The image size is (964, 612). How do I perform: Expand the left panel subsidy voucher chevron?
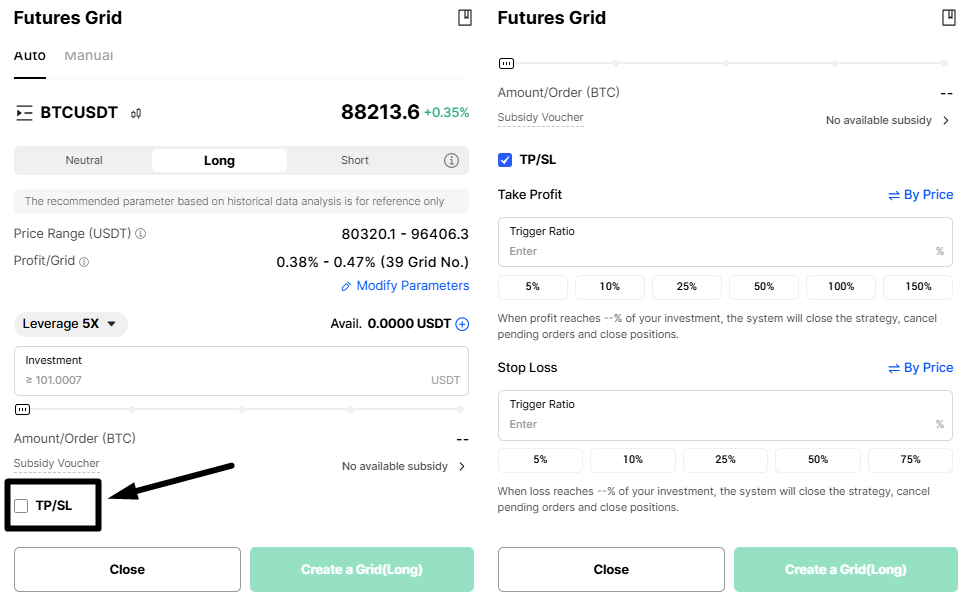(x=462, y=467)
